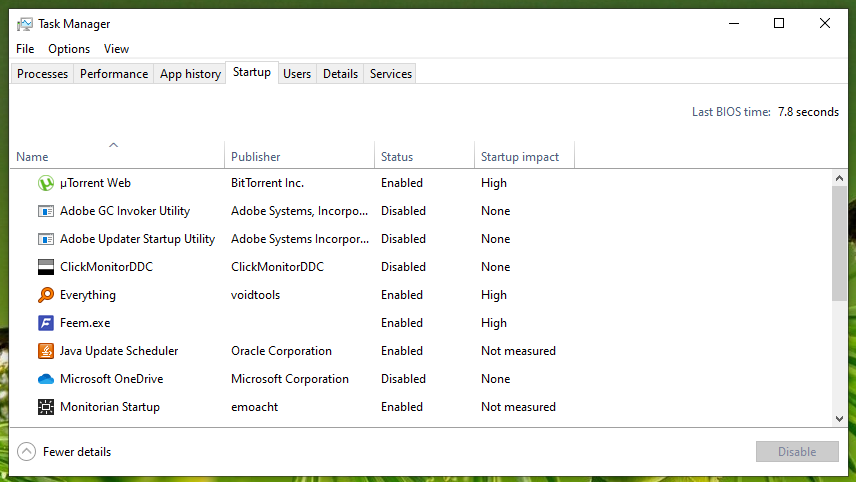This screenshot has width=856, height=482.
Task: Click the Fewer details label
Action: [x=77, y=452]
